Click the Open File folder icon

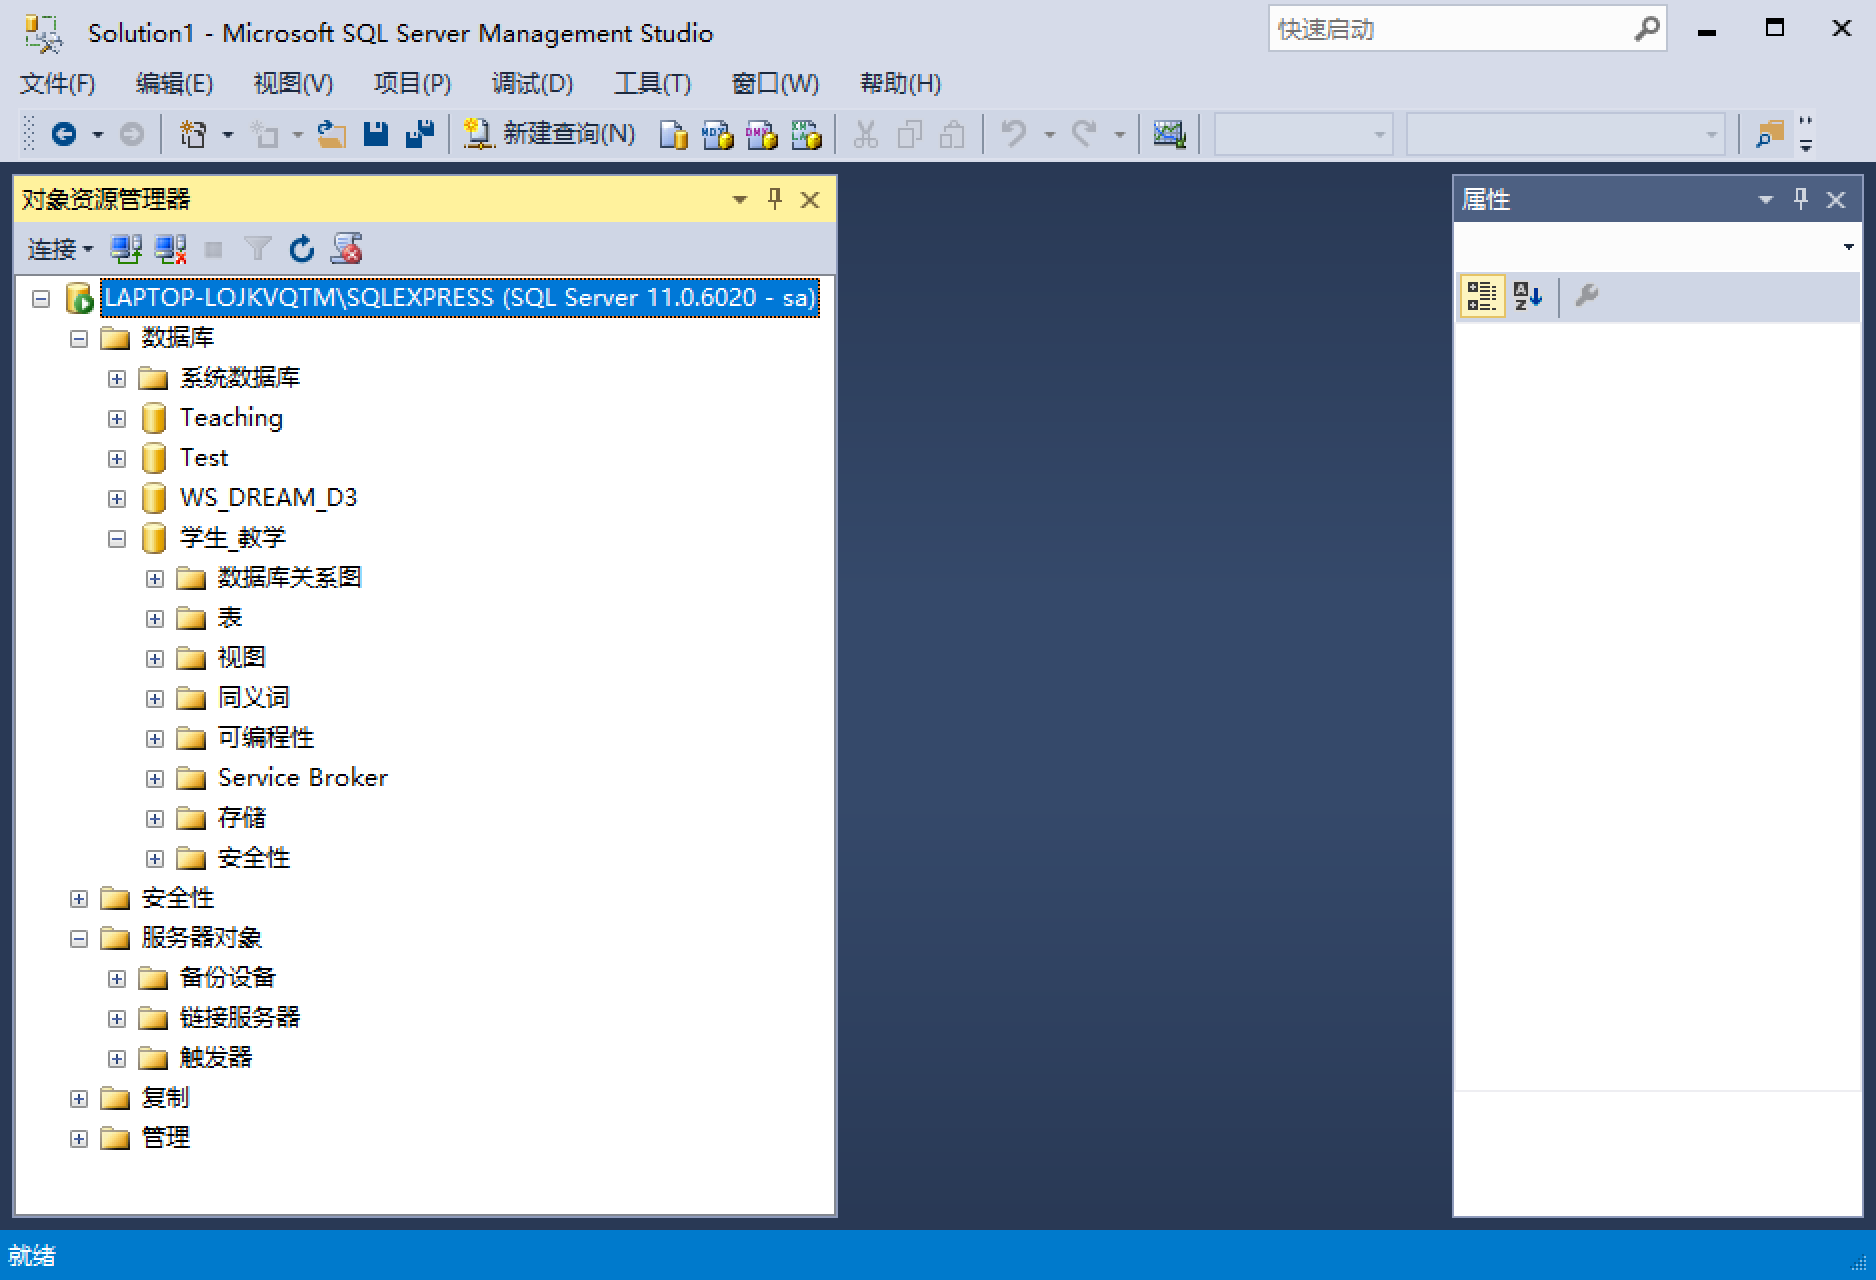(332, 134)
